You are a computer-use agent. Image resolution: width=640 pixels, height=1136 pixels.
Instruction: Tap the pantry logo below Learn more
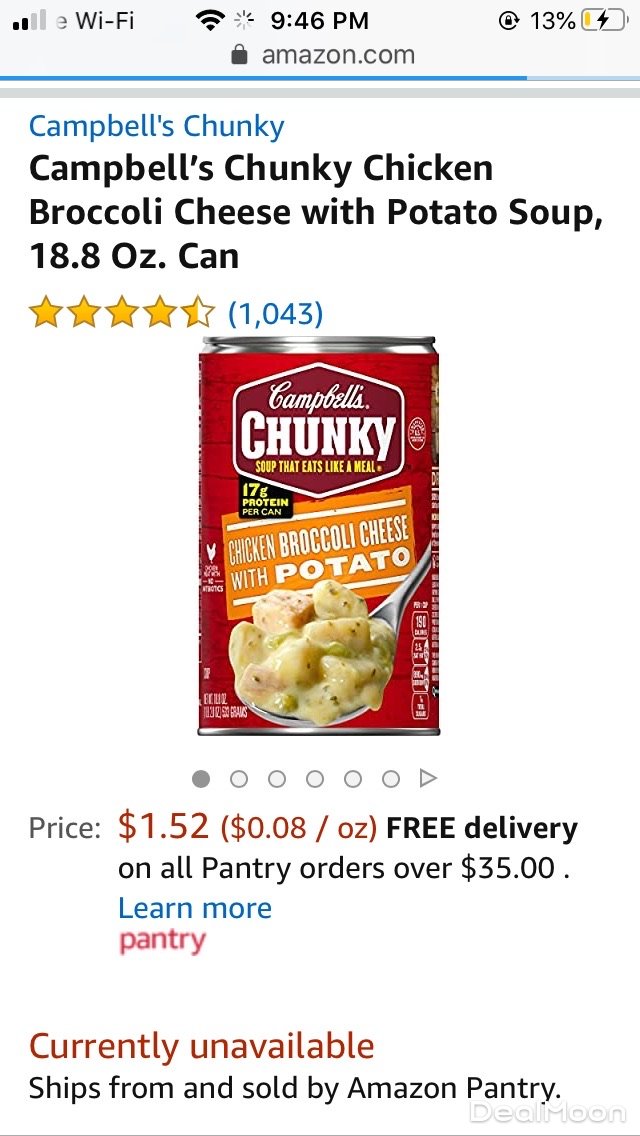pos(162,941)
